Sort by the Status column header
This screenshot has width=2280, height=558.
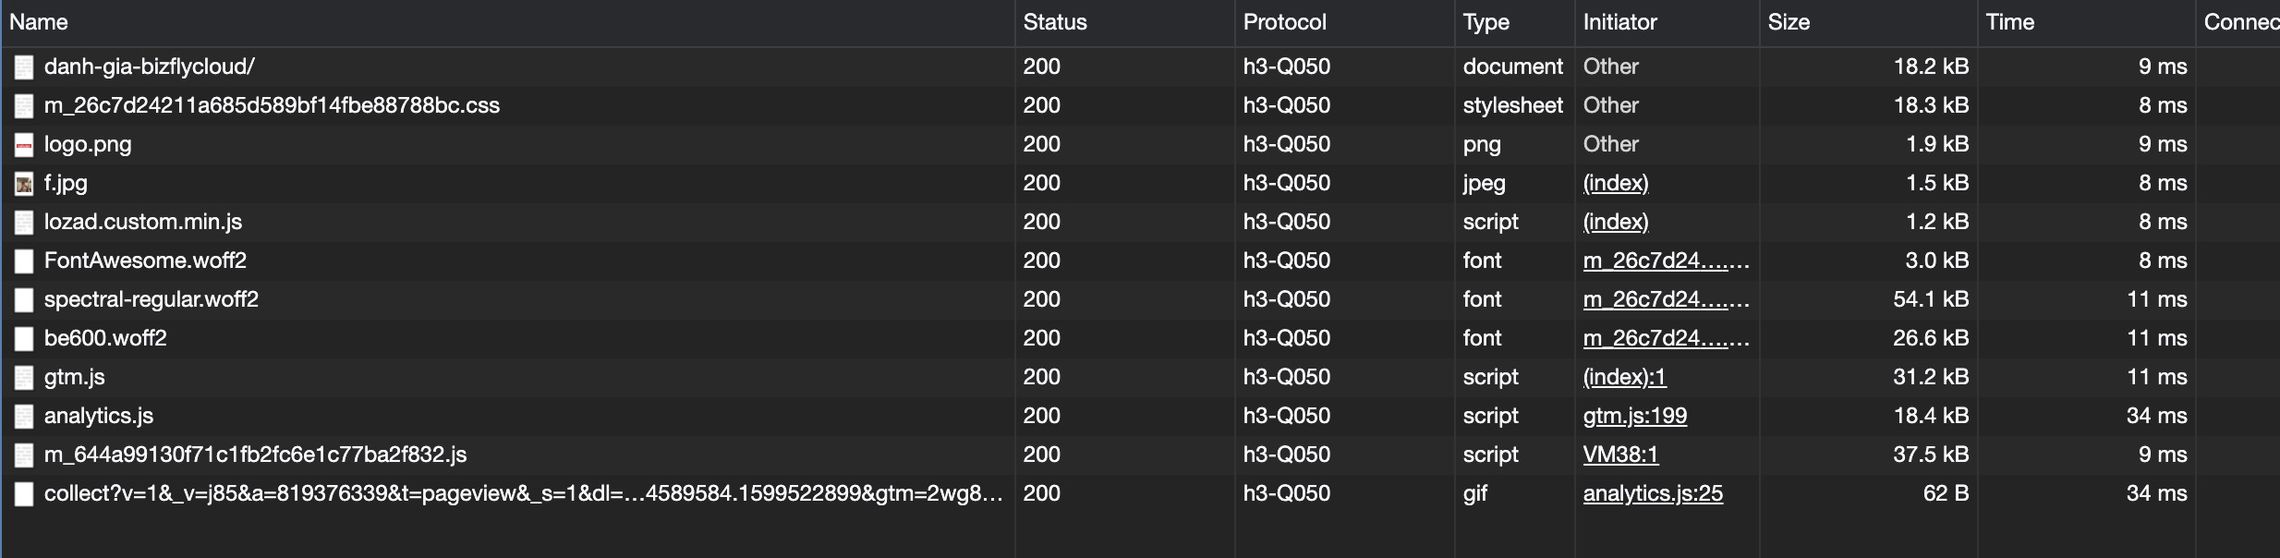coord(1055,22)
